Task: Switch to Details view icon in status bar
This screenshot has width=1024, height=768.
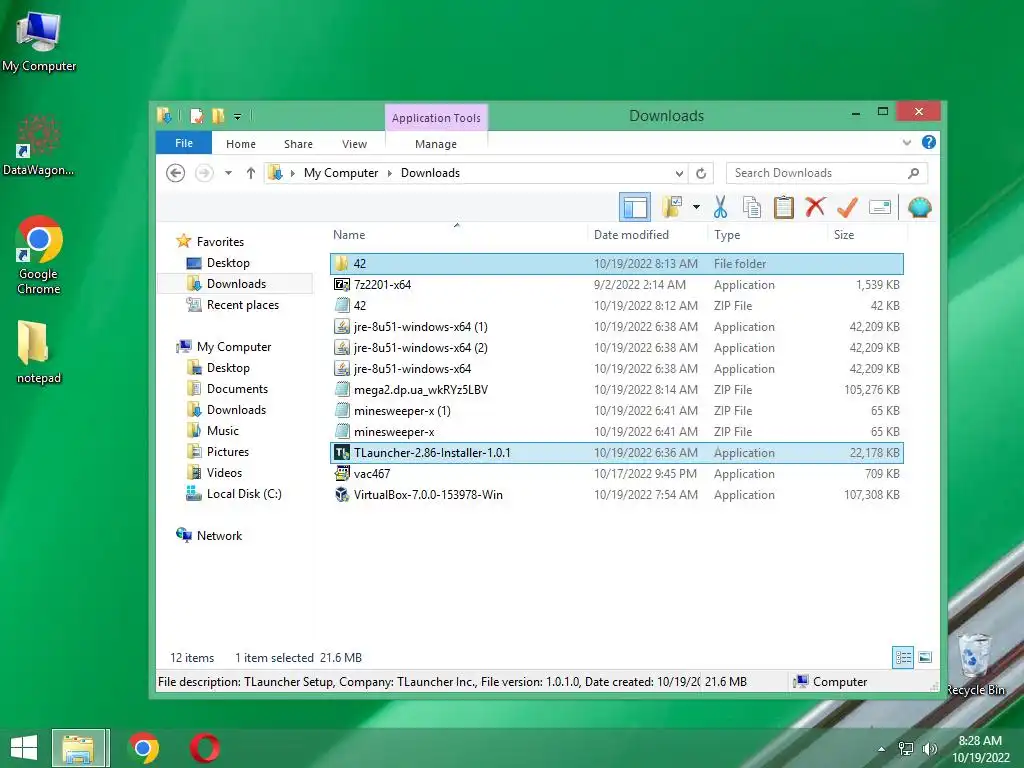Action: tap(903, 657)
